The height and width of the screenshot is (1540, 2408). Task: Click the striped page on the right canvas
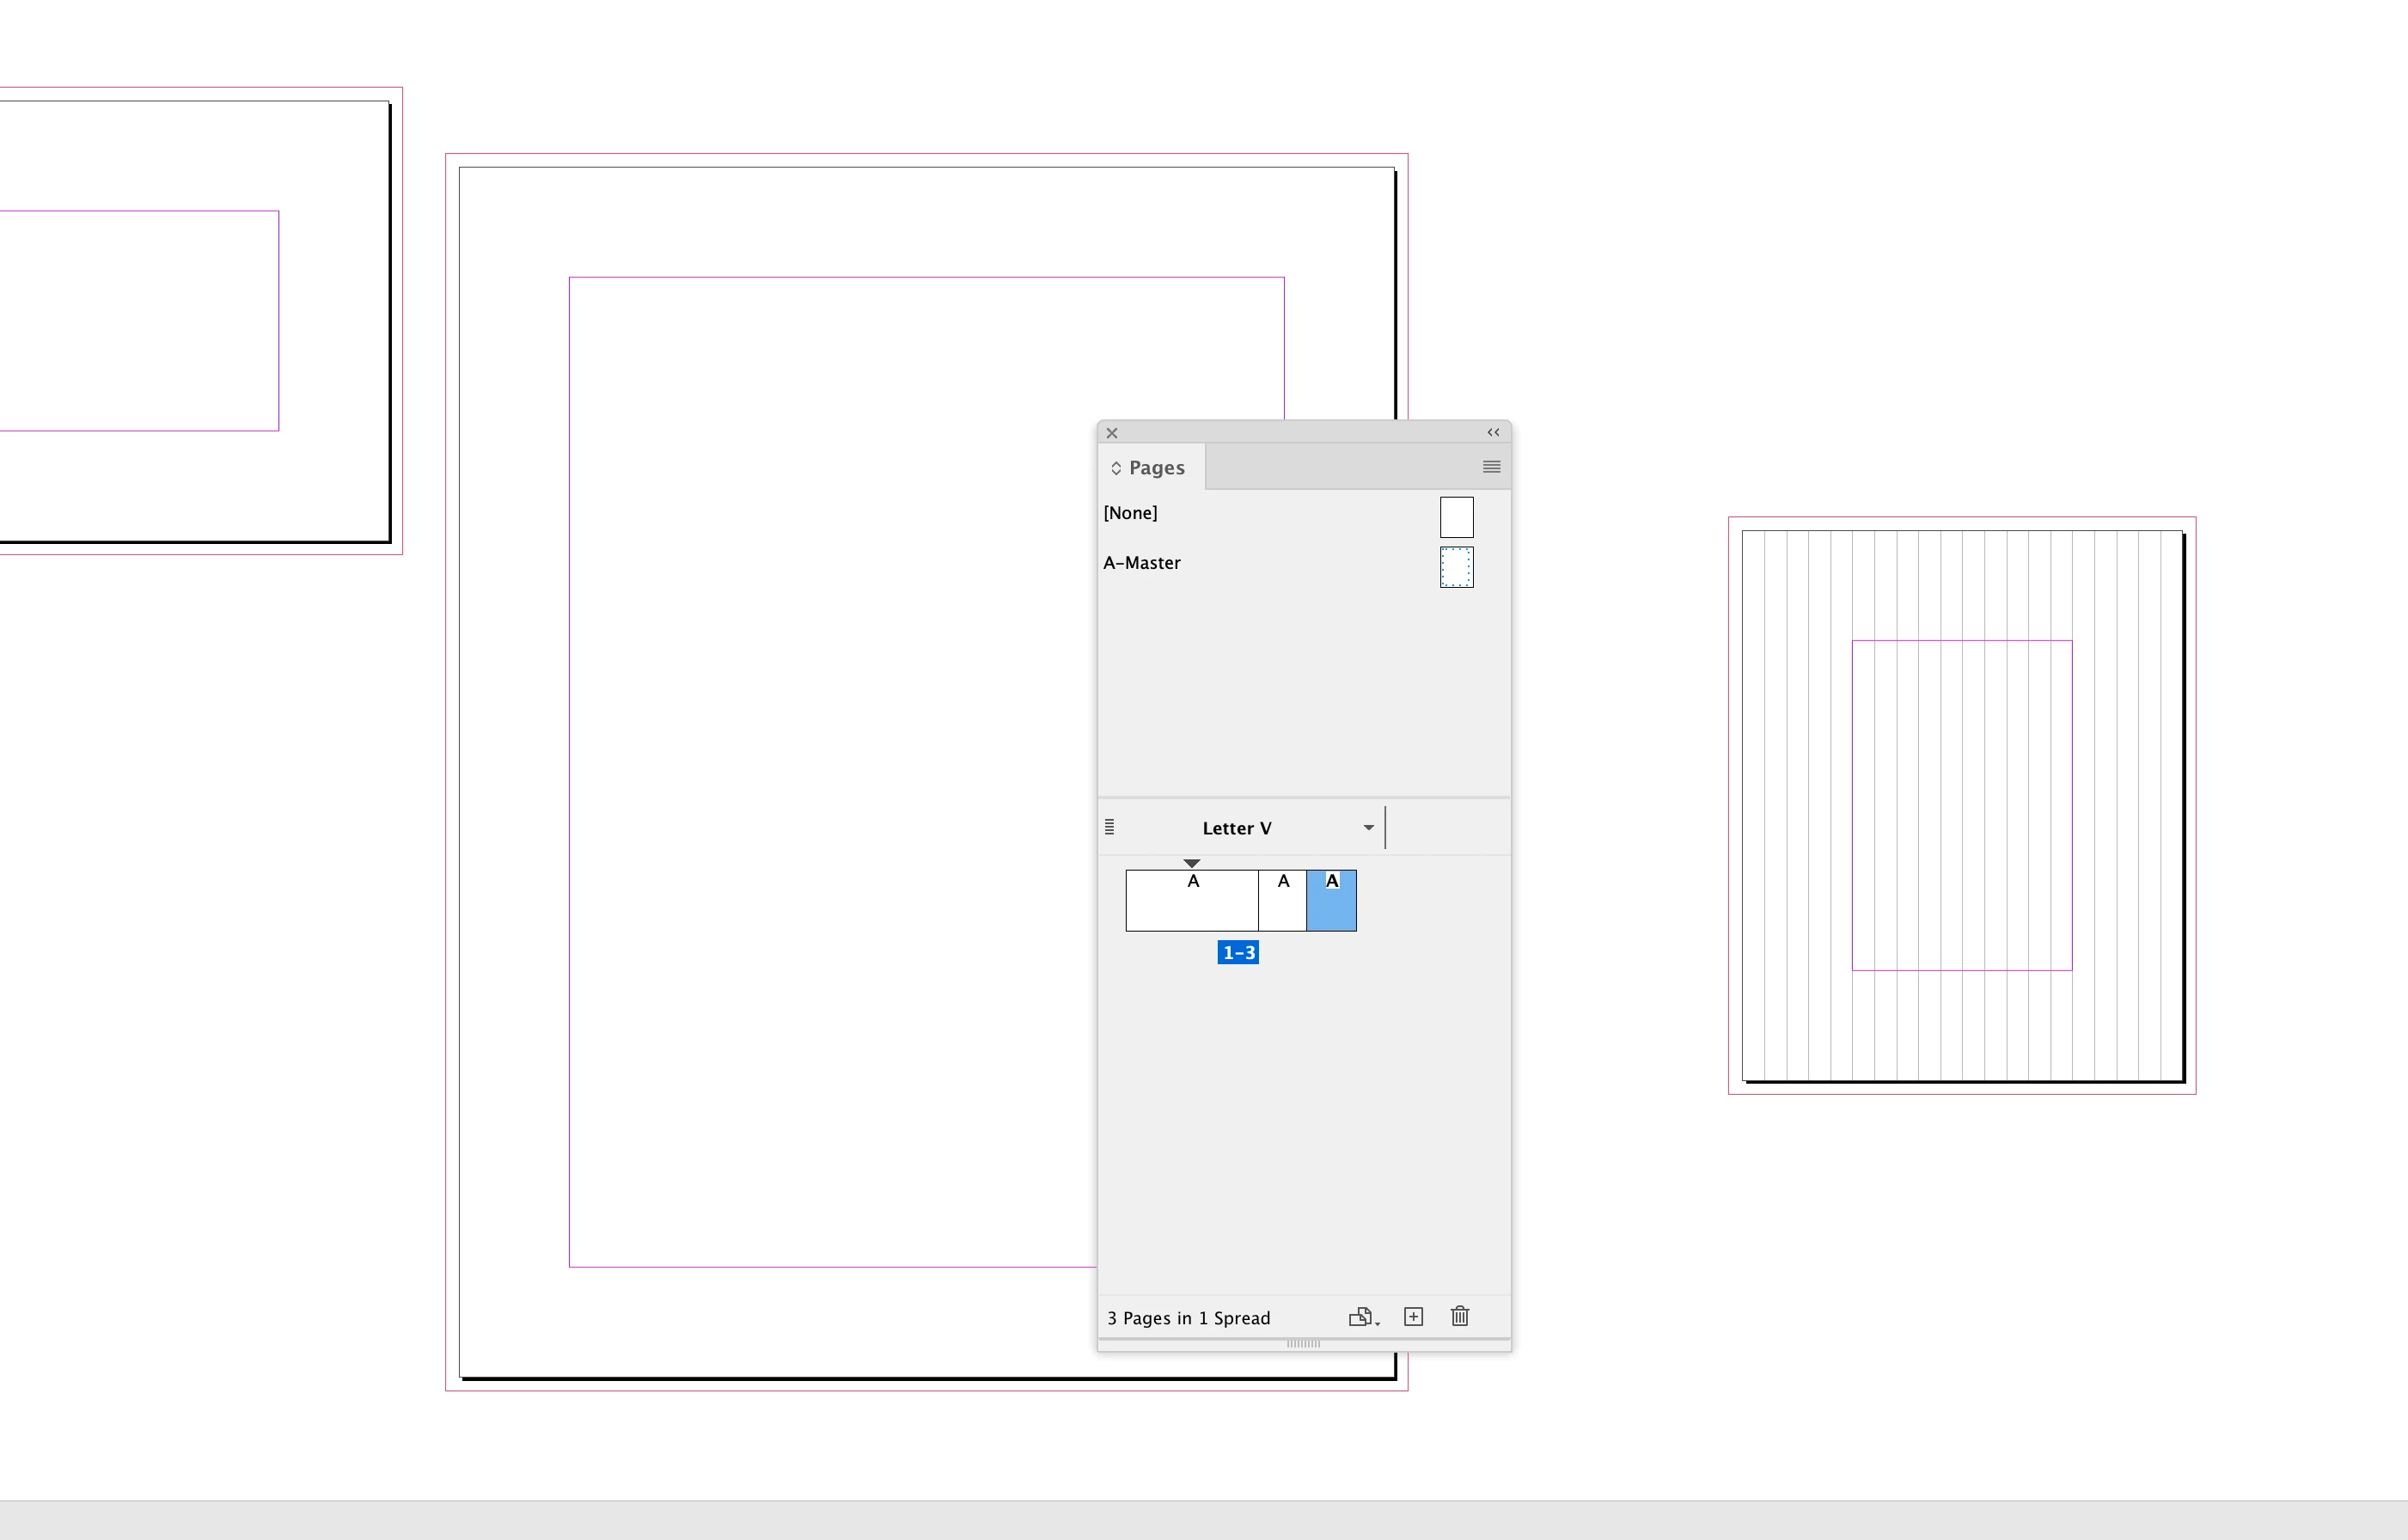coord(1960,806)
